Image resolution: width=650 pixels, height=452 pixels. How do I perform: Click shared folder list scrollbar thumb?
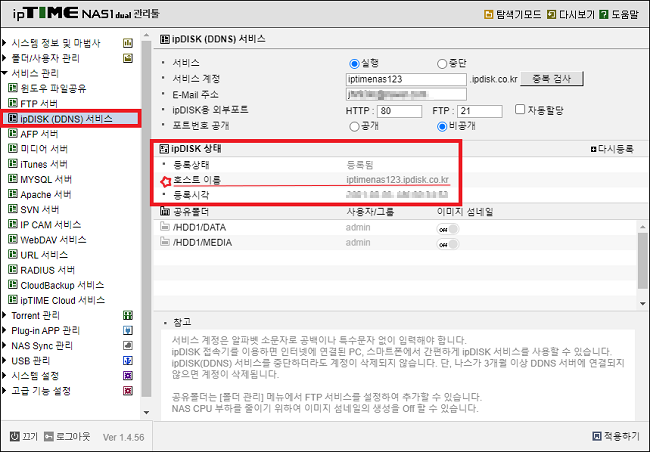643,261
